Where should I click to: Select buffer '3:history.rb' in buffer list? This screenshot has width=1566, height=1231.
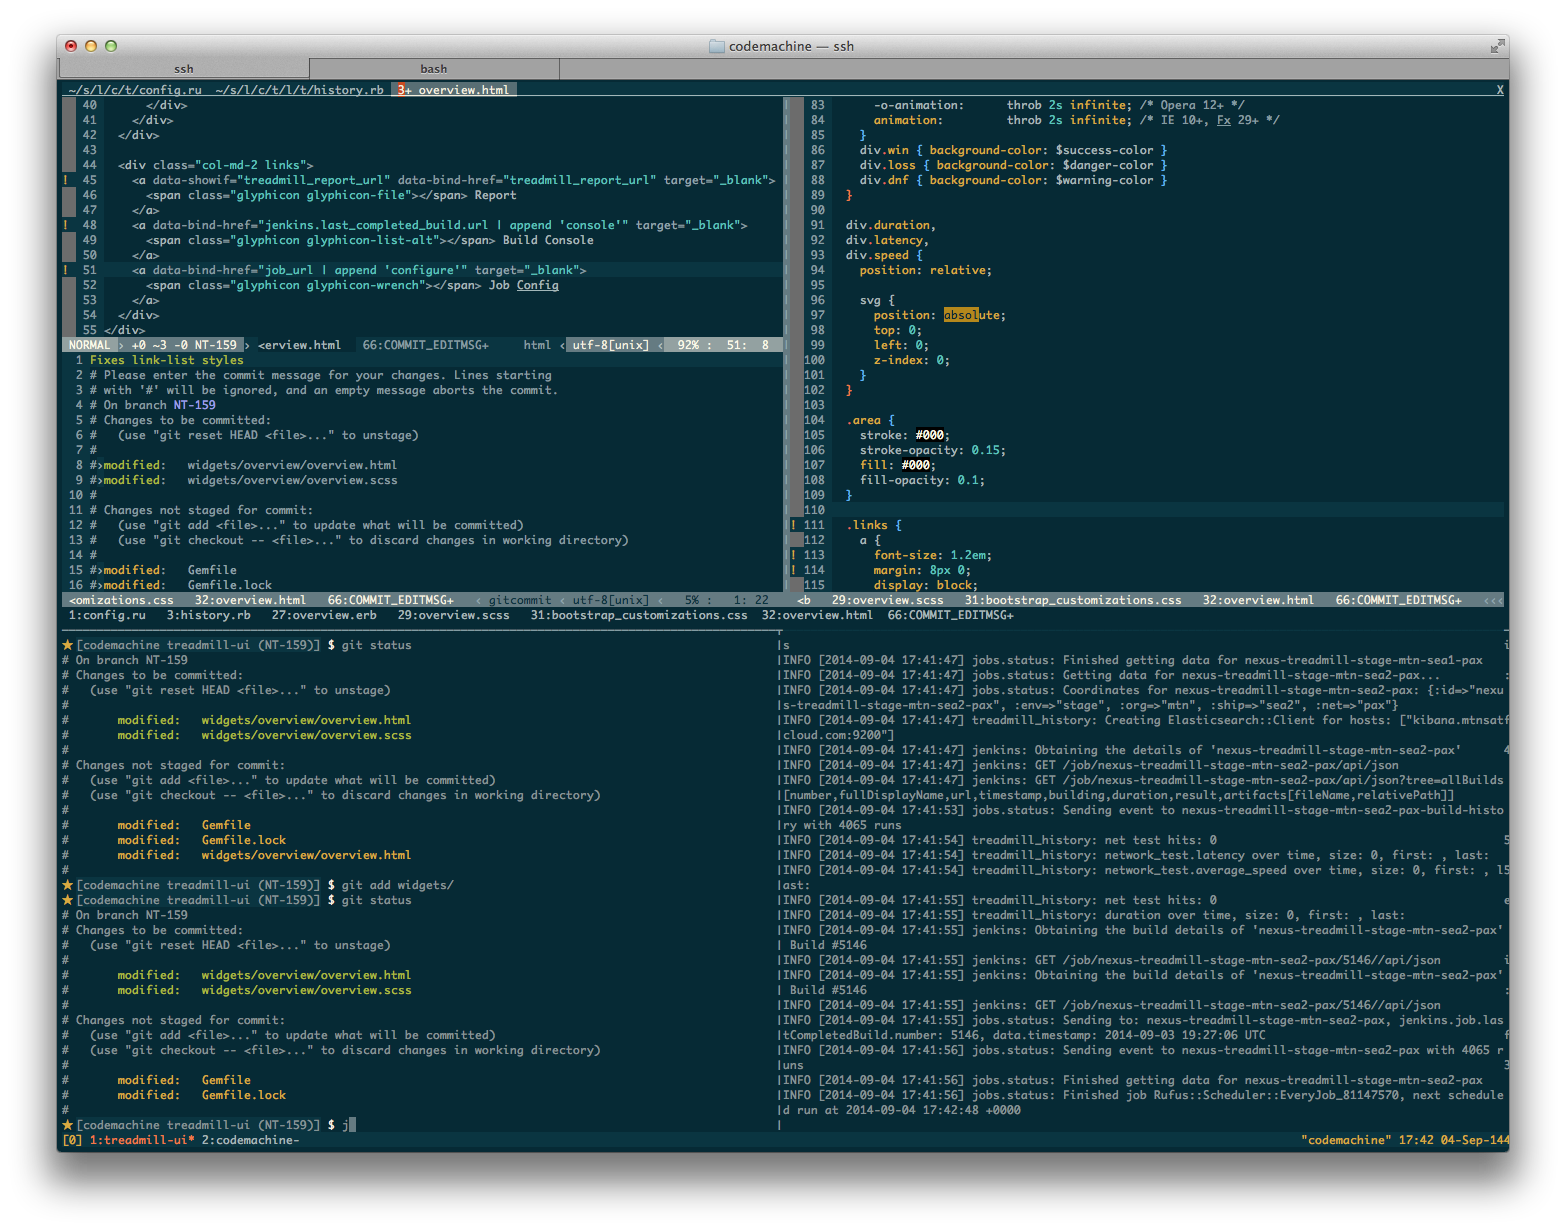(x=208, y=615)
